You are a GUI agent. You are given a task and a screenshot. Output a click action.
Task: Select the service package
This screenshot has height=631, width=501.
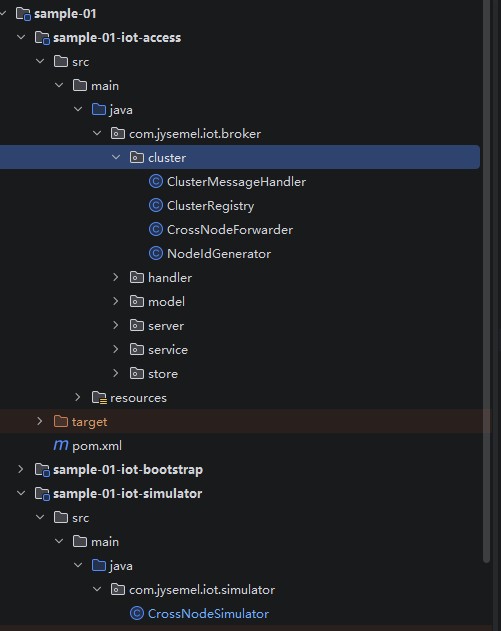pyautogui.click(x=168, y=350)
